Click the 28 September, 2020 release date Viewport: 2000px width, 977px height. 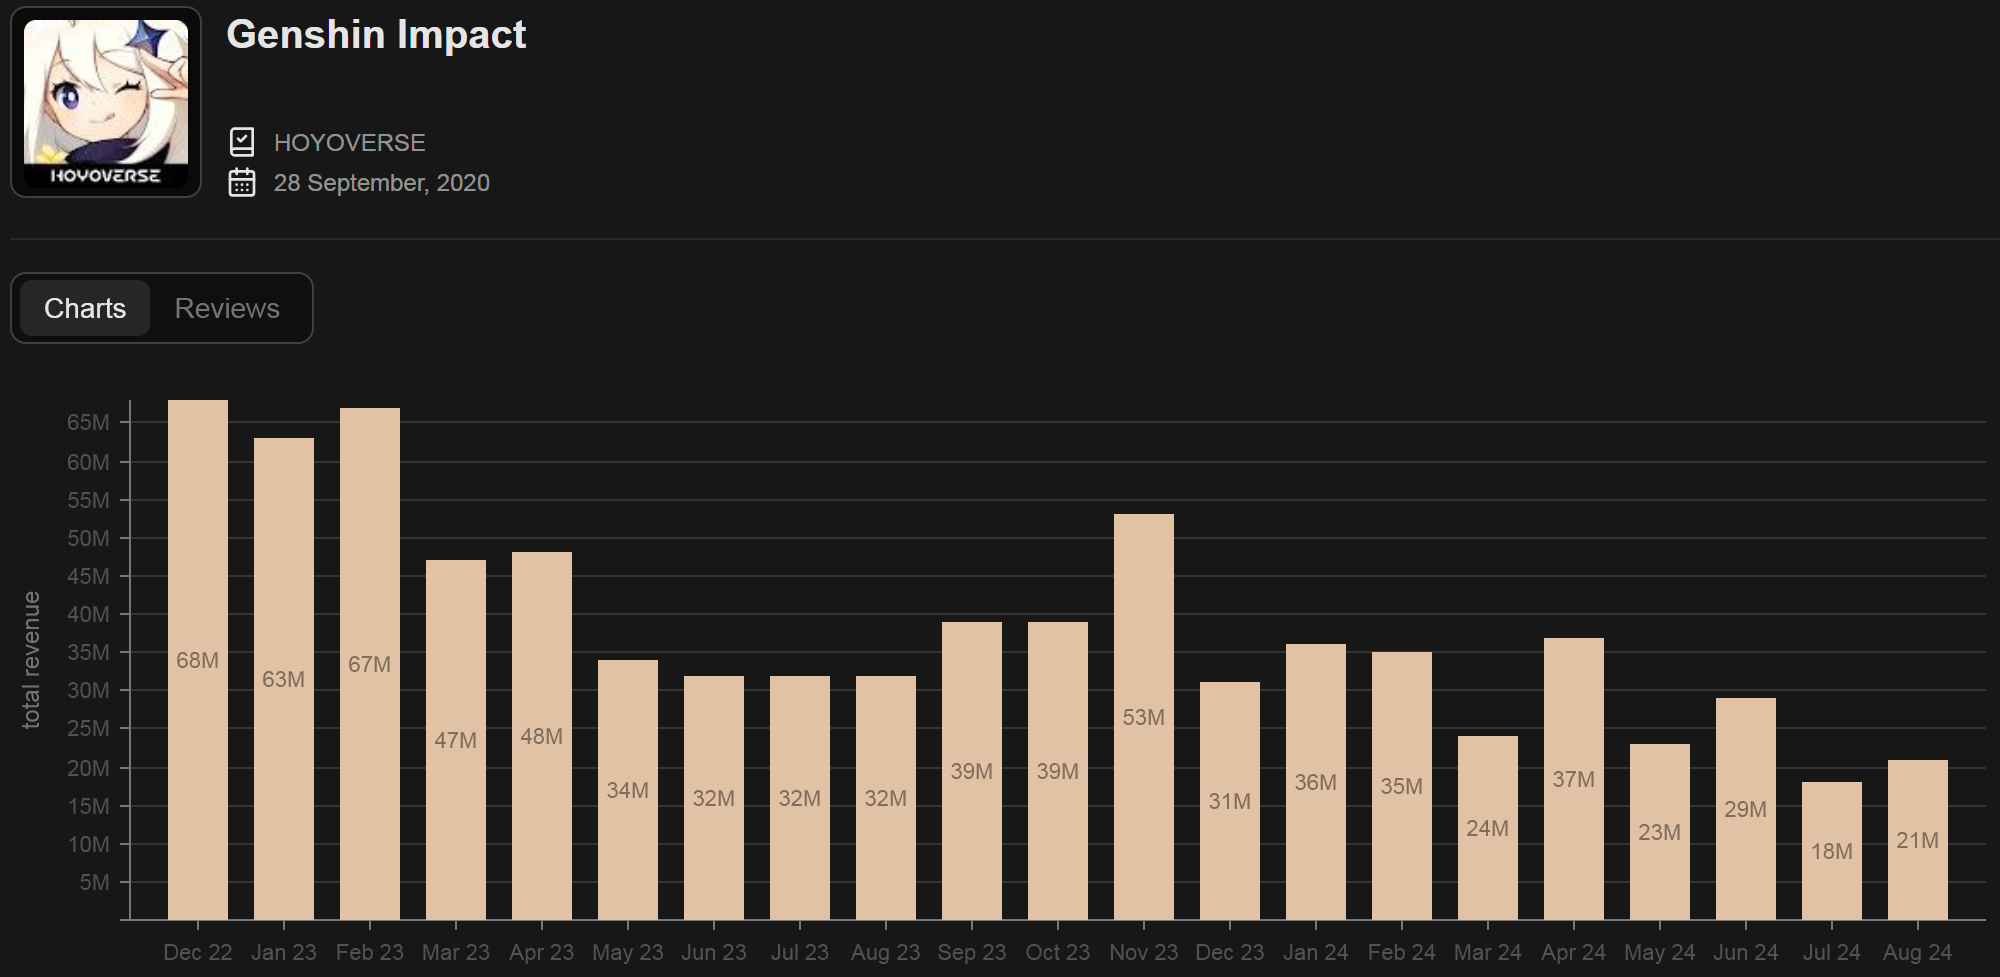click(382, 183)
